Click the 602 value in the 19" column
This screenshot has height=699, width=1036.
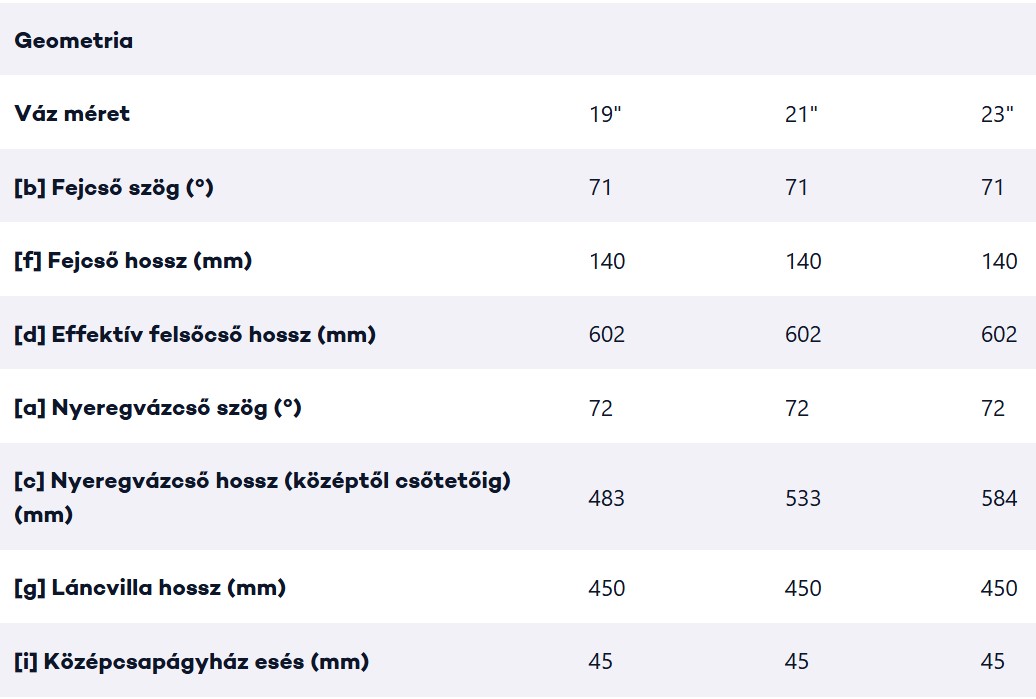tap(607, 334)
